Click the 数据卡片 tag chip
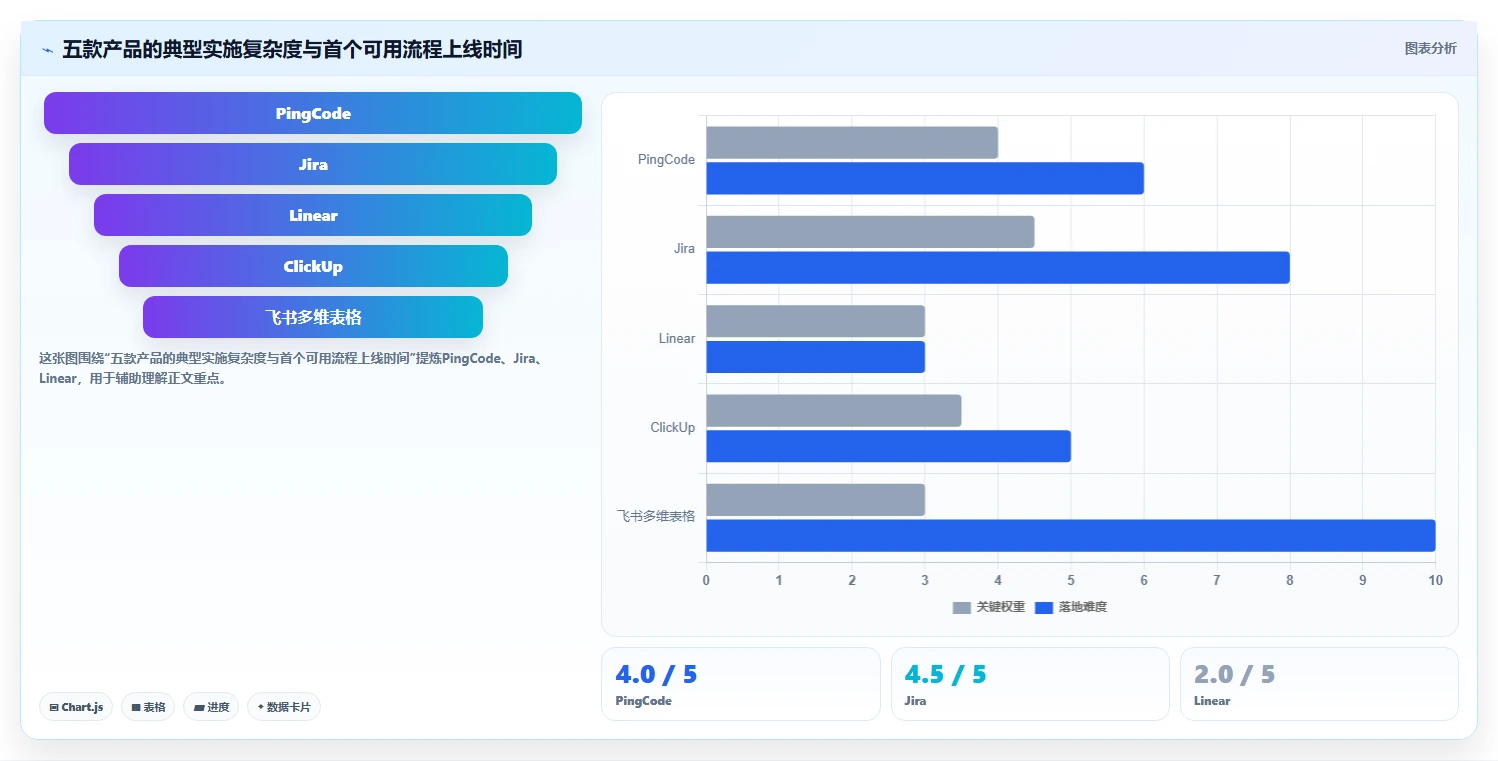The image size is (1498, 761). [284, 707]
